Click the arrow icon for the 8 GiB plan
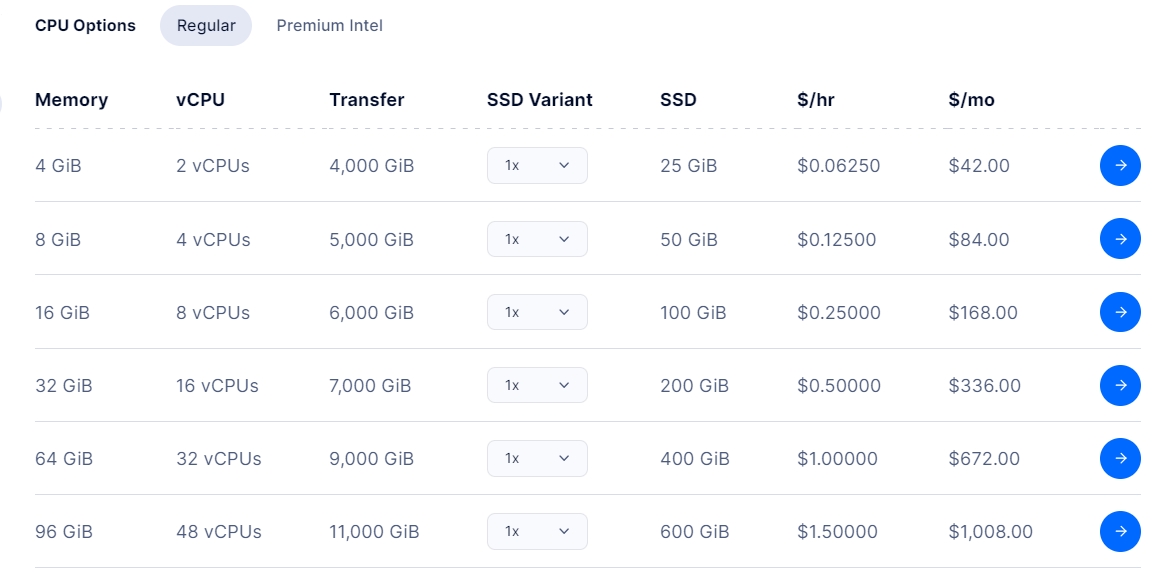 click(1120, 239)
